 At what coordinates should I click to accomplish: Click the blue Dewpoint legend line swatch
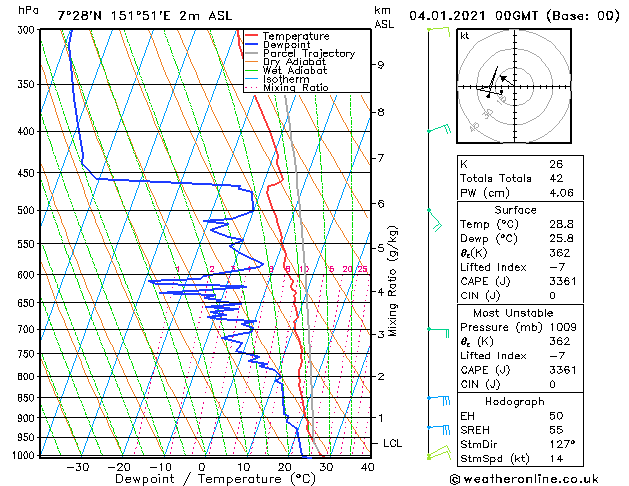pyautogui.click(x=252, y=44)
